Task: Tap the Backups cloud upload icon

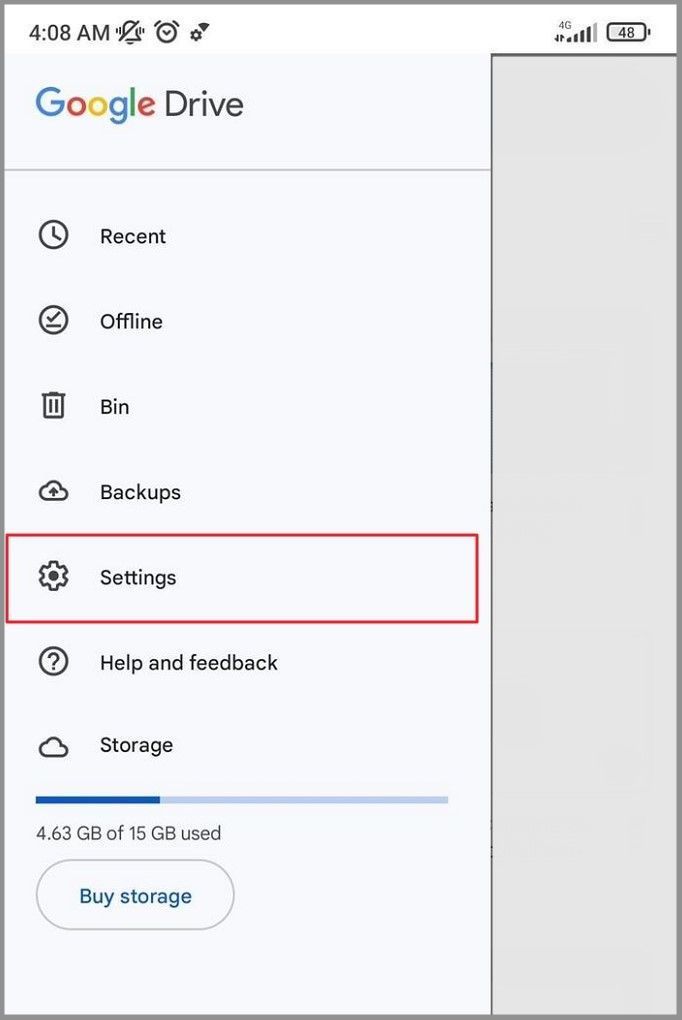Action: tap(53, 492)
